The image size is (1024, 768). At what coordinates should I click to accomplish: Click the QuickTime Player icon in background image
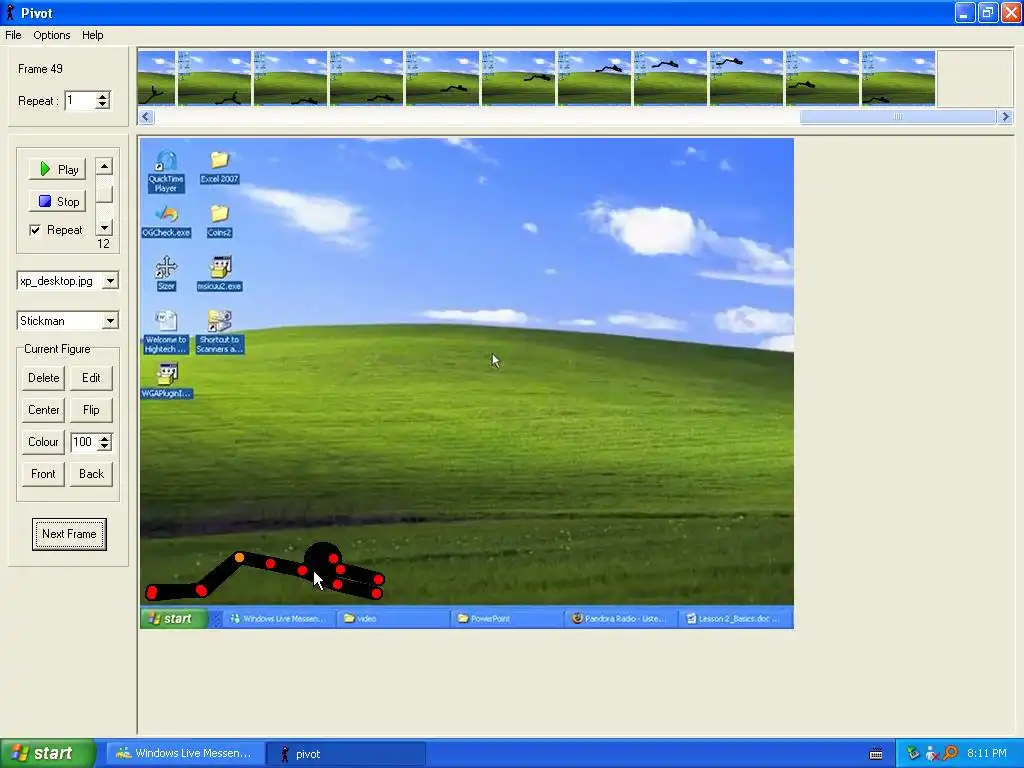166,172
